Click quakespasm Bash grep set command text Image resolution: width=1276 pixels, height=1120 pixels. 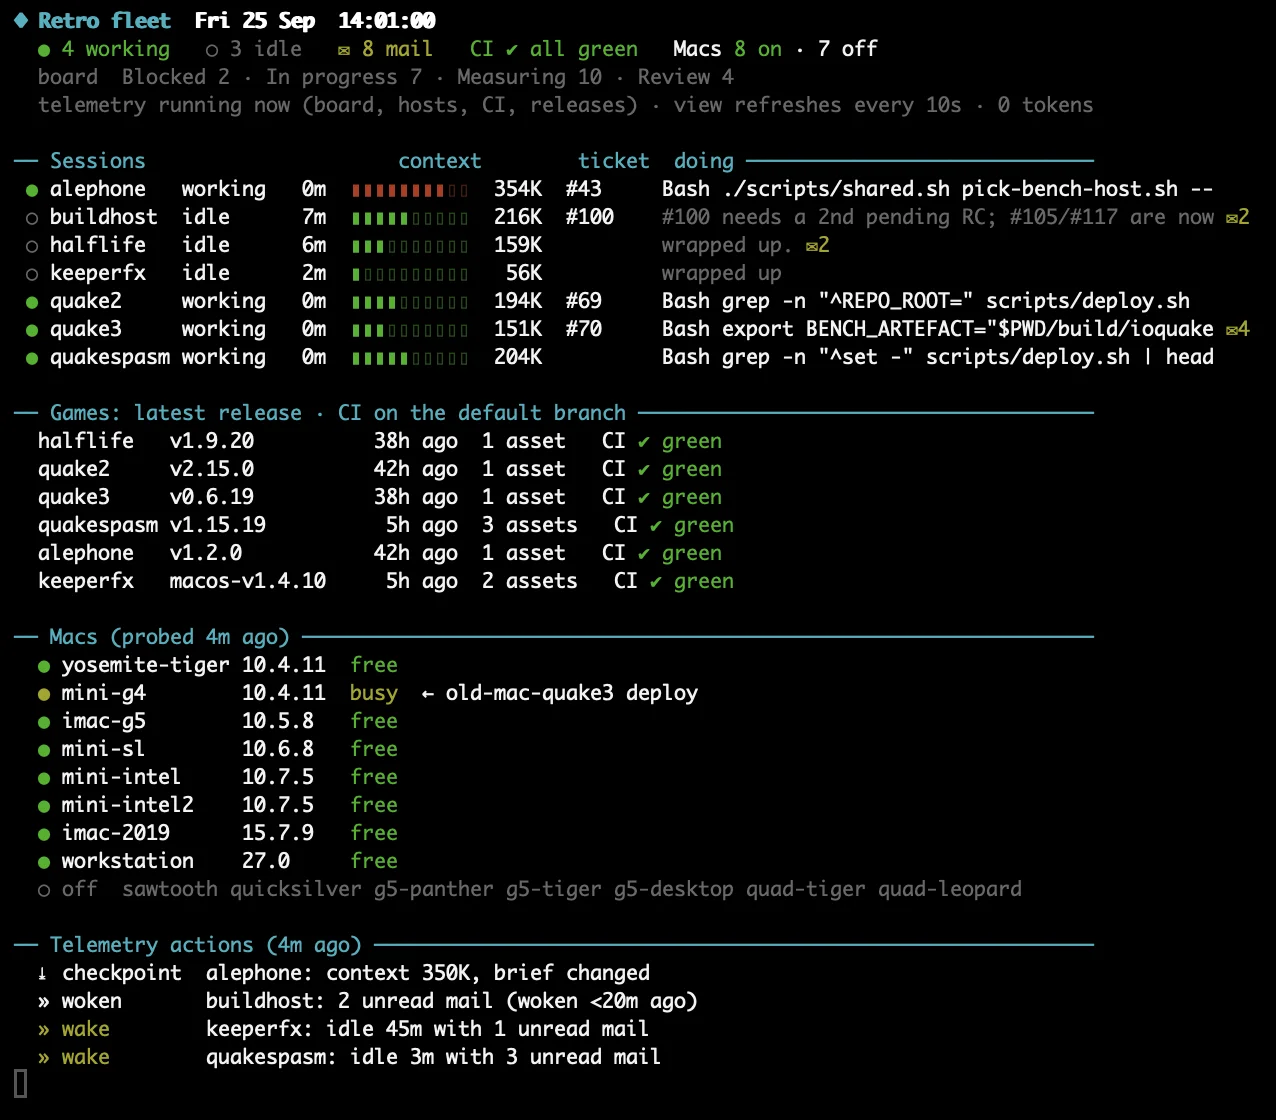point(938,357)
